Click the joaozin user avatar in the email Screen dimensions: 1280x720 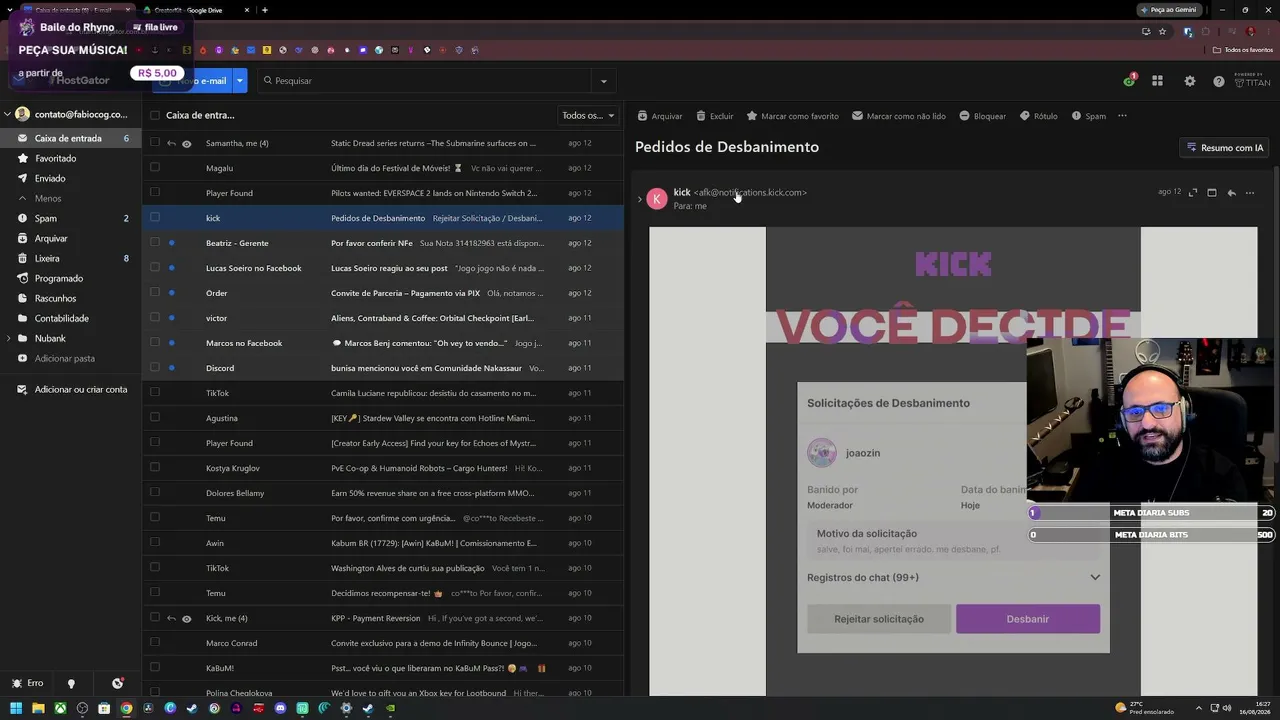pyautogui.click(x=822, y=453)
